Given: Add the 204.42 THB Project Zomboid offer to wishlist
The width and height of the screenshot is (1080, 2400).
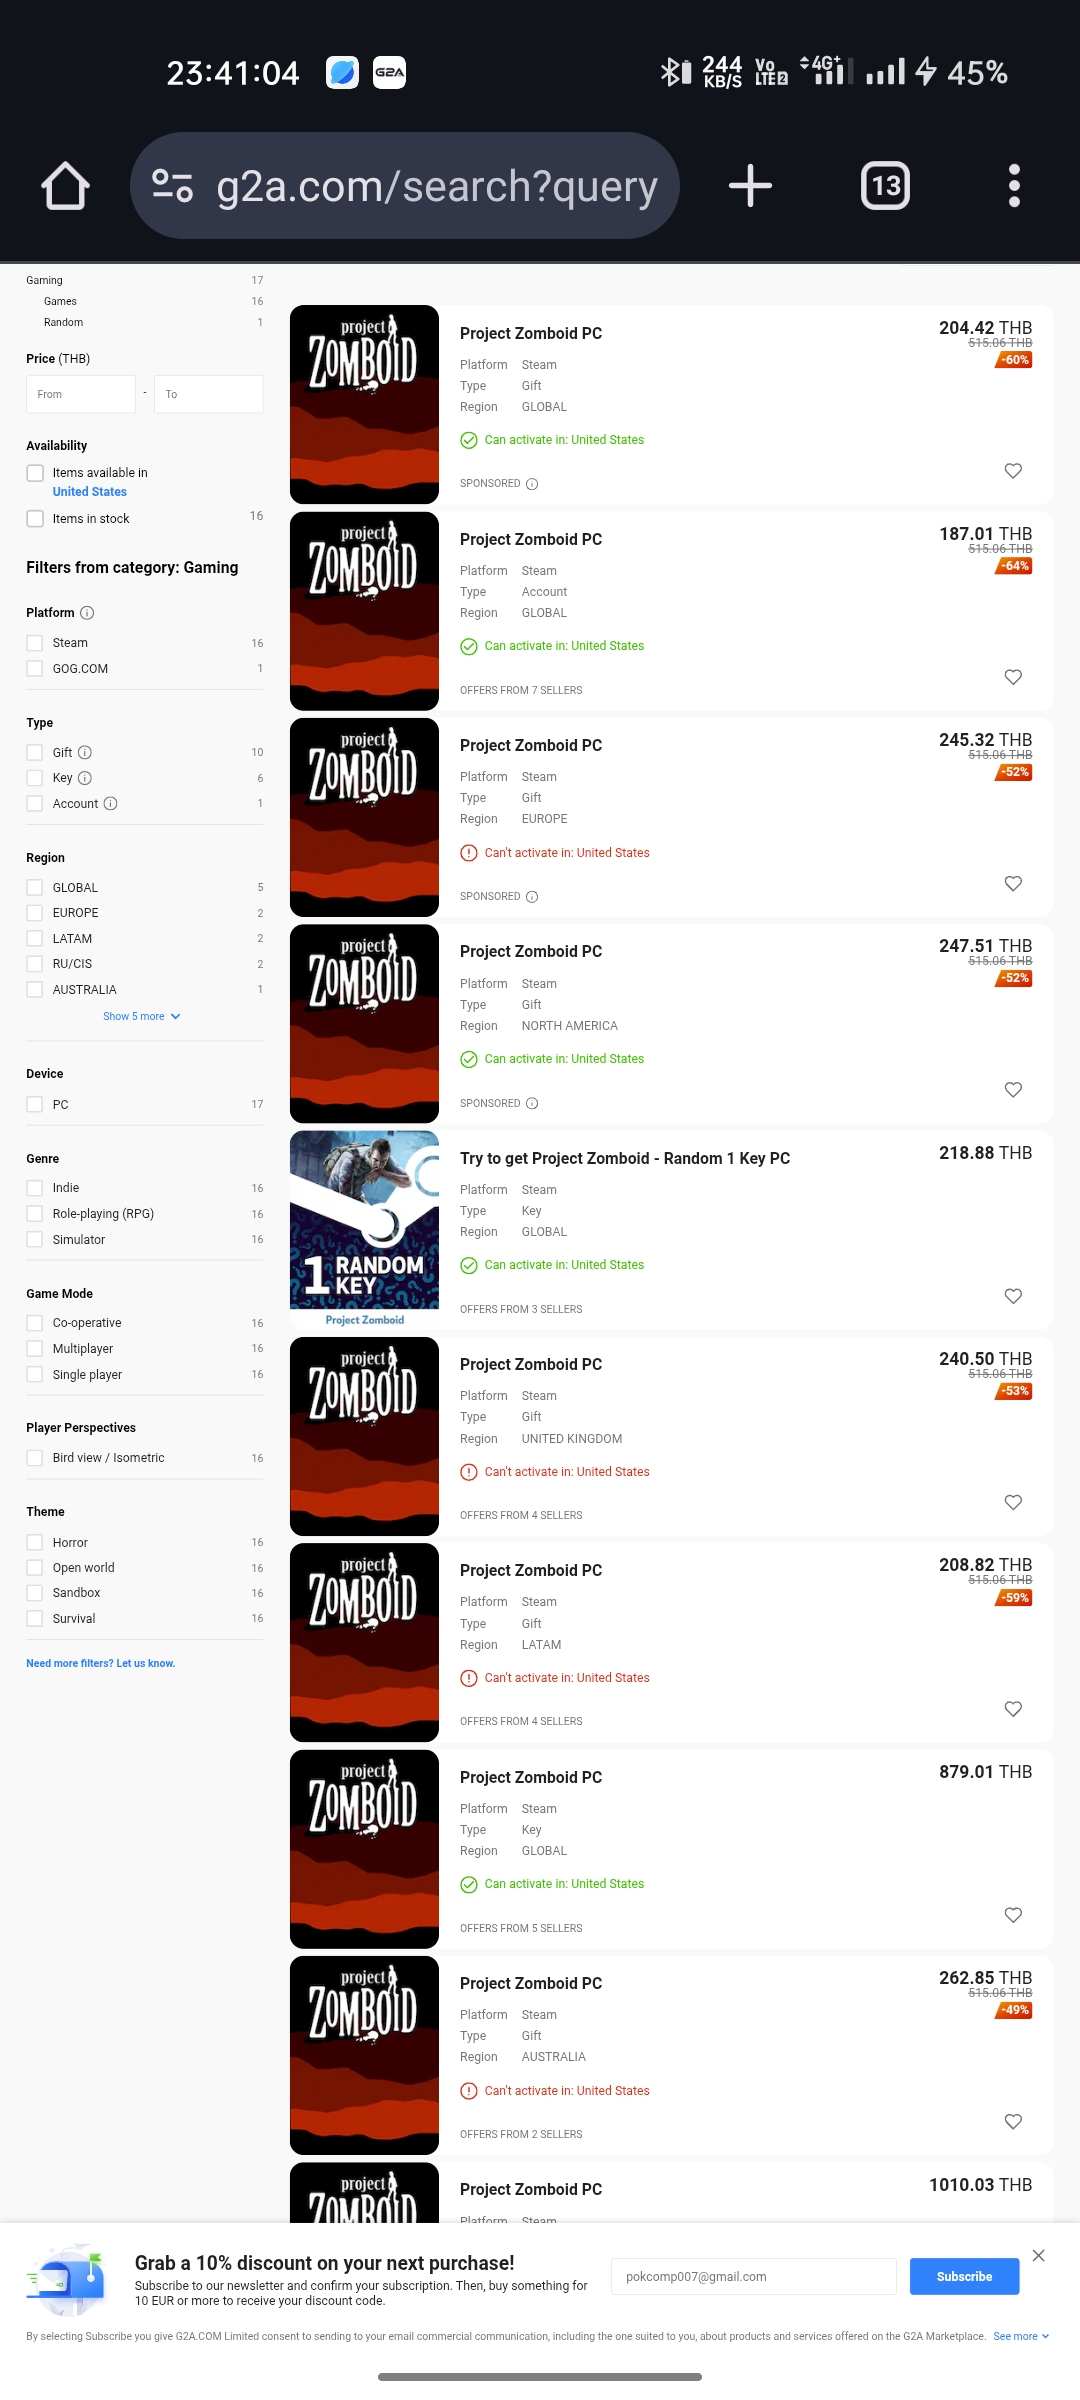Looking at the screenshot, I should (1013, 471).
